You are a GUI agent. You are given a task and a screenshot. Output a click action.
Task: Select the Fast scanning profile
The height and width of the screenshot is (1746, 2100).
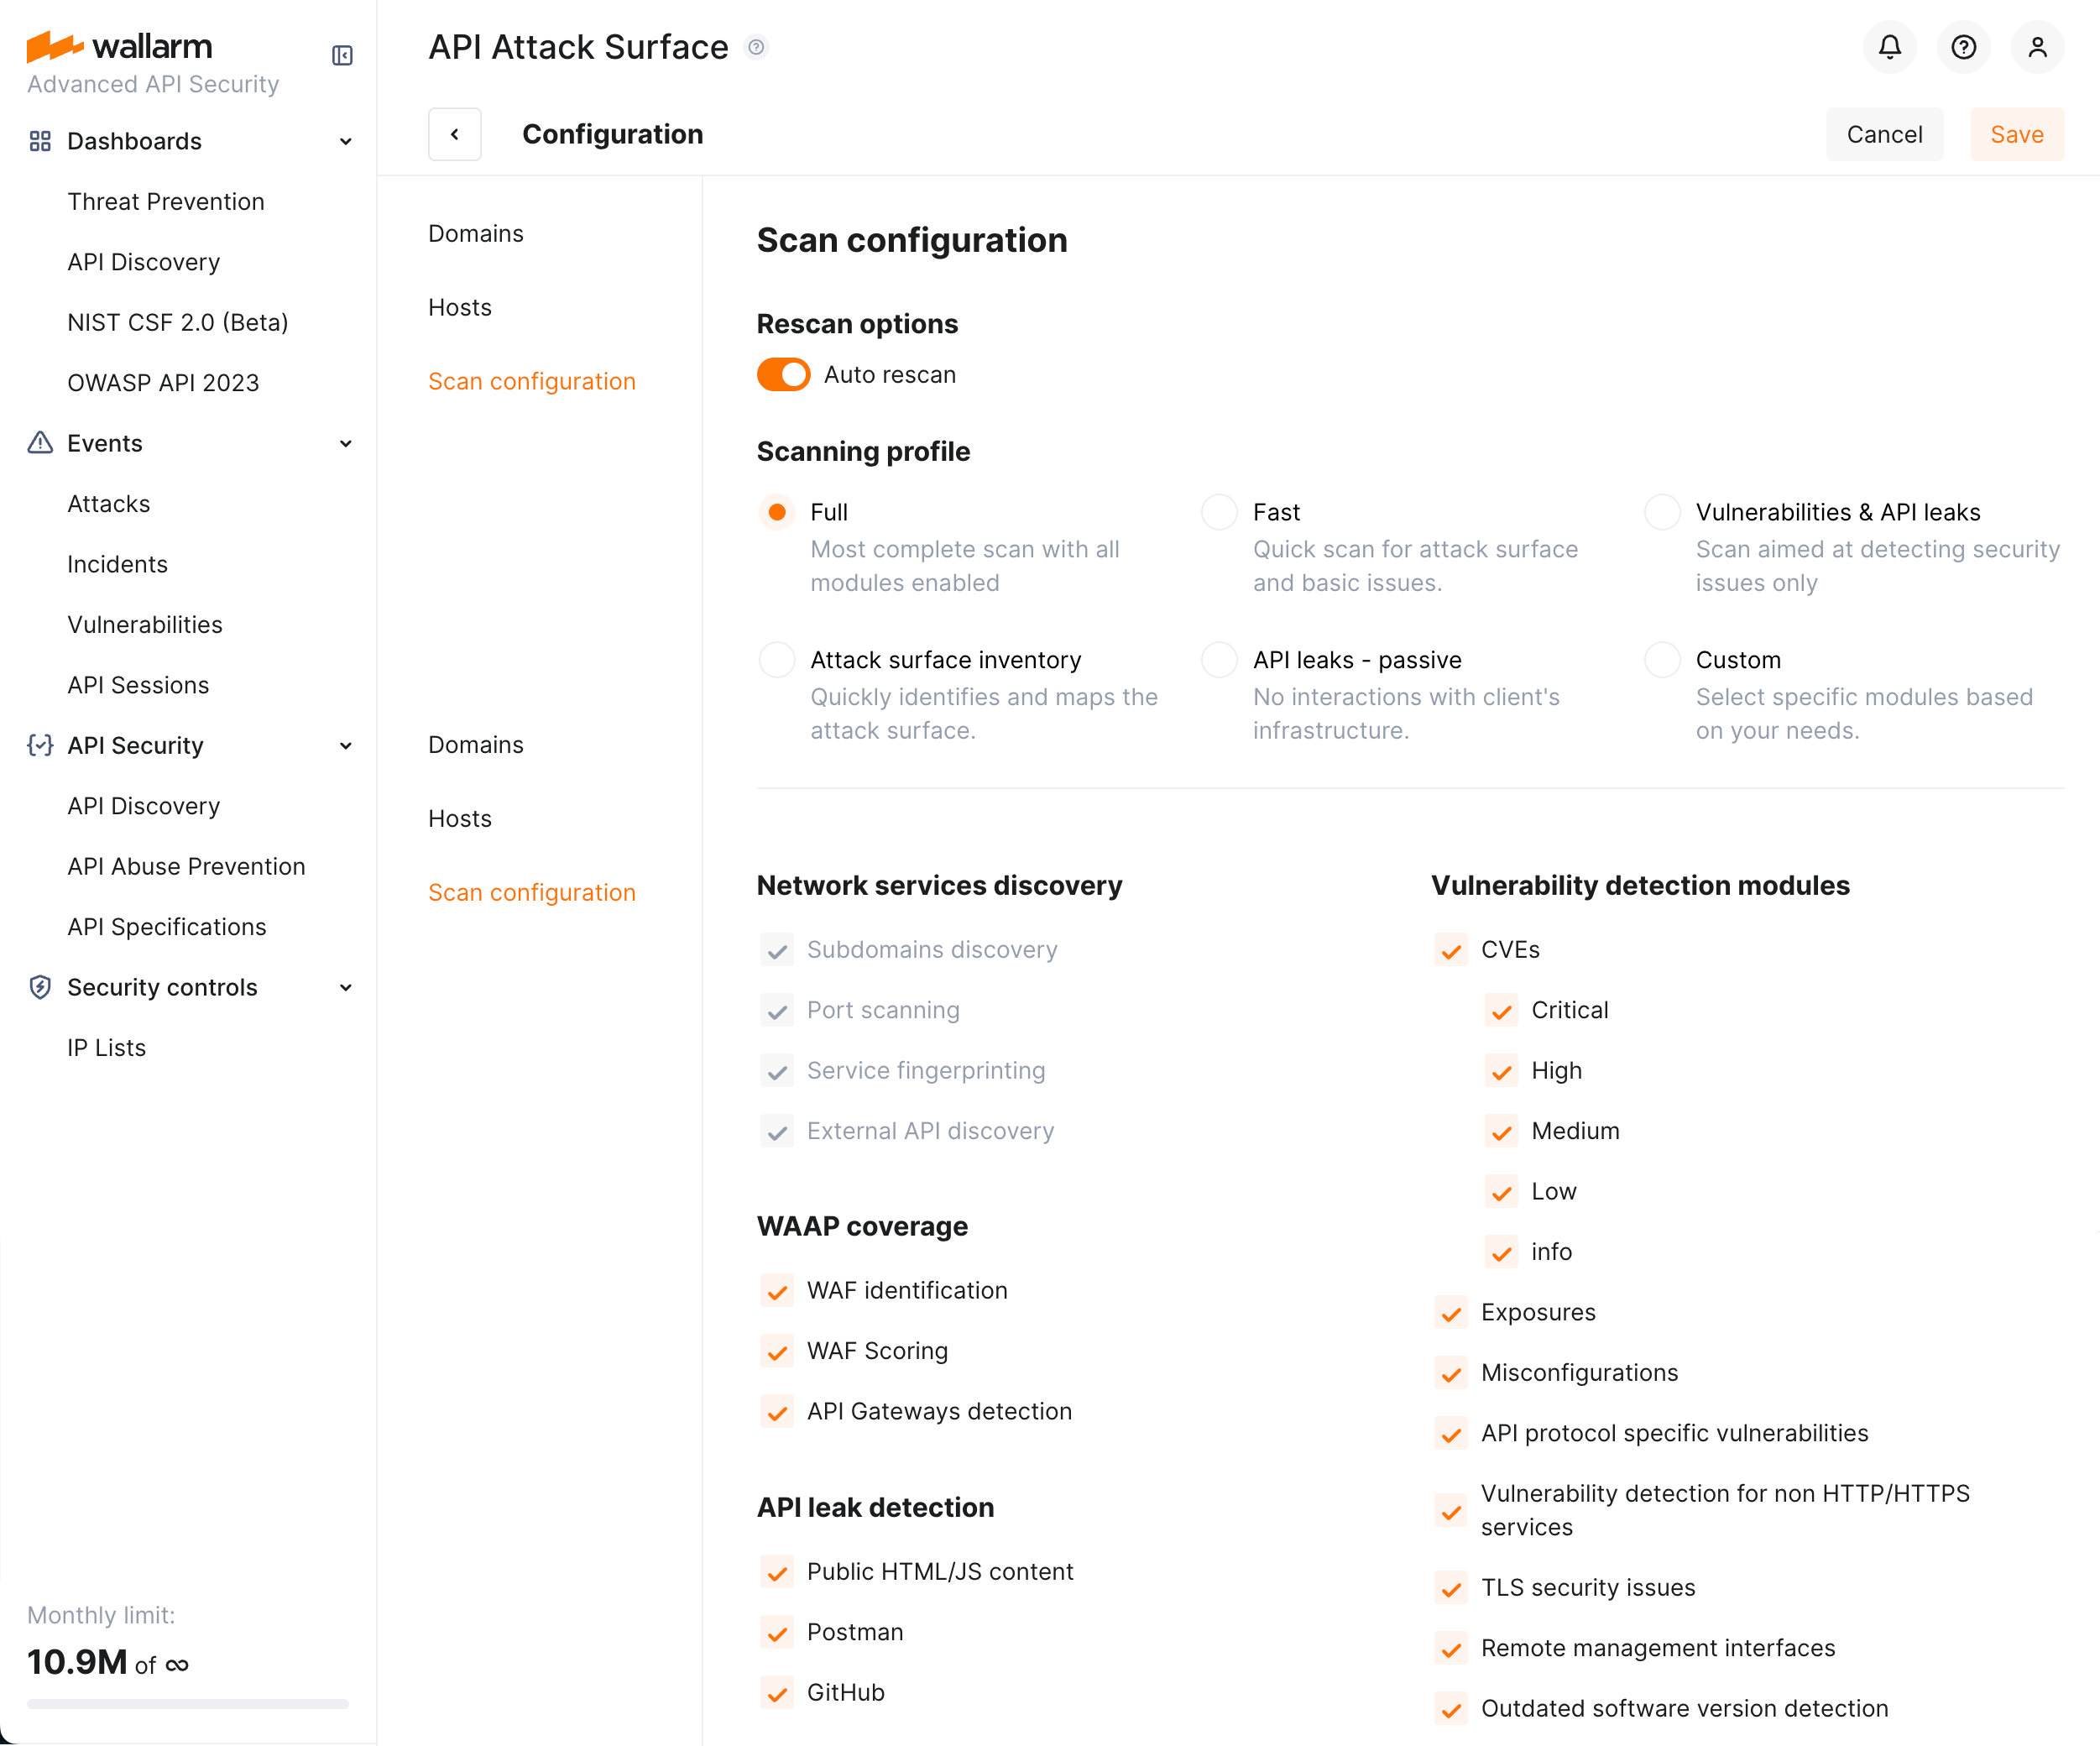click(1219, 512)
